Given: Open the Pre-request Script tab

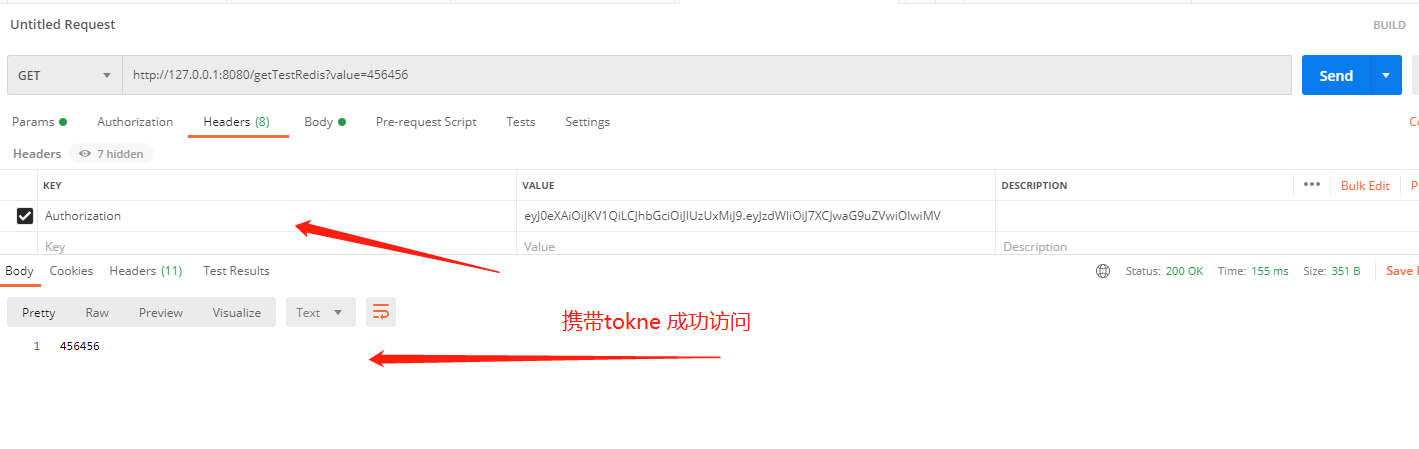Looking at the screenshot, I should (x=426, y=122).
